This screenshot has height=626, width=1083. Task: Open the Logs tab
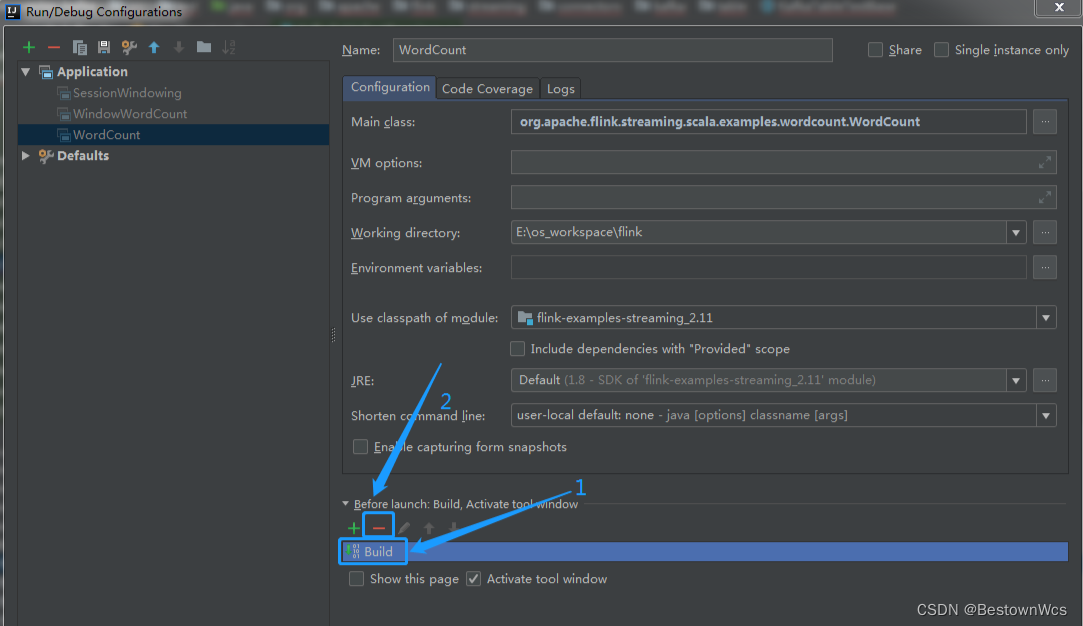[x=560, y=88]
